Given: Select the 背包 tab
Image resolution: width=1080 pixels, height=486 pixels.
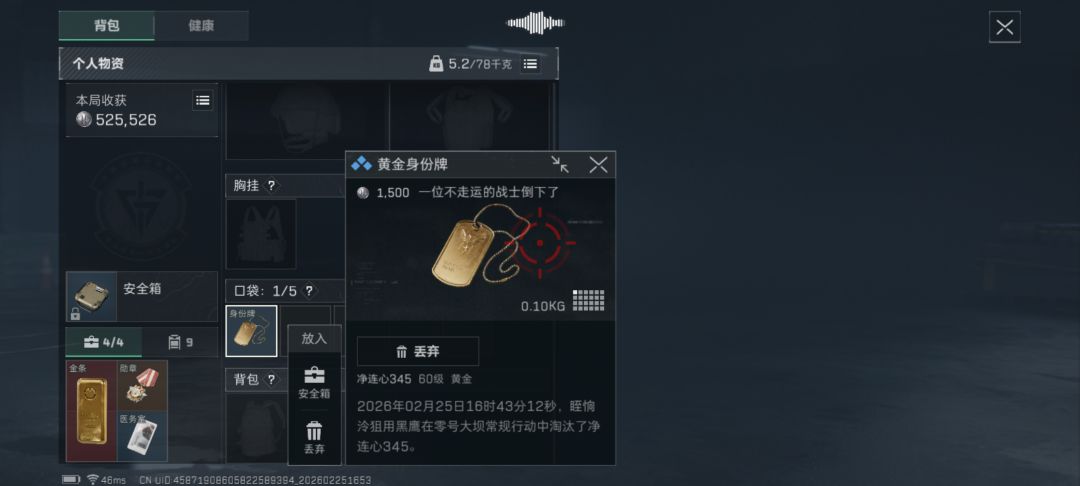Looking at the screenshot, I should (107, 26).
